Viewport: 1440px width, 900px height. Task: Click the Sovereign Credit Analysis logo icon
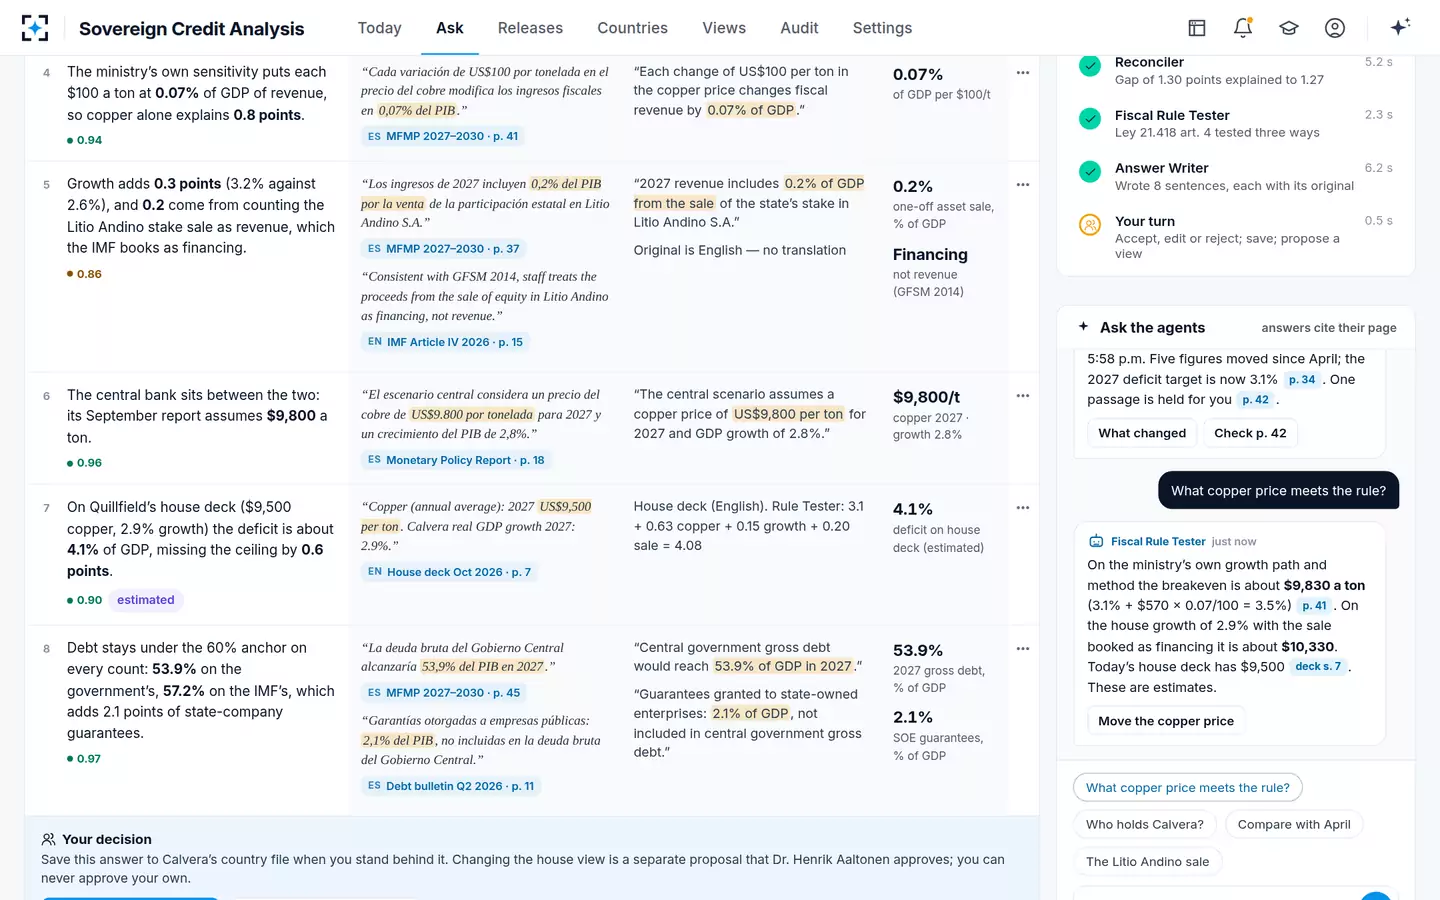click(35, 28)
